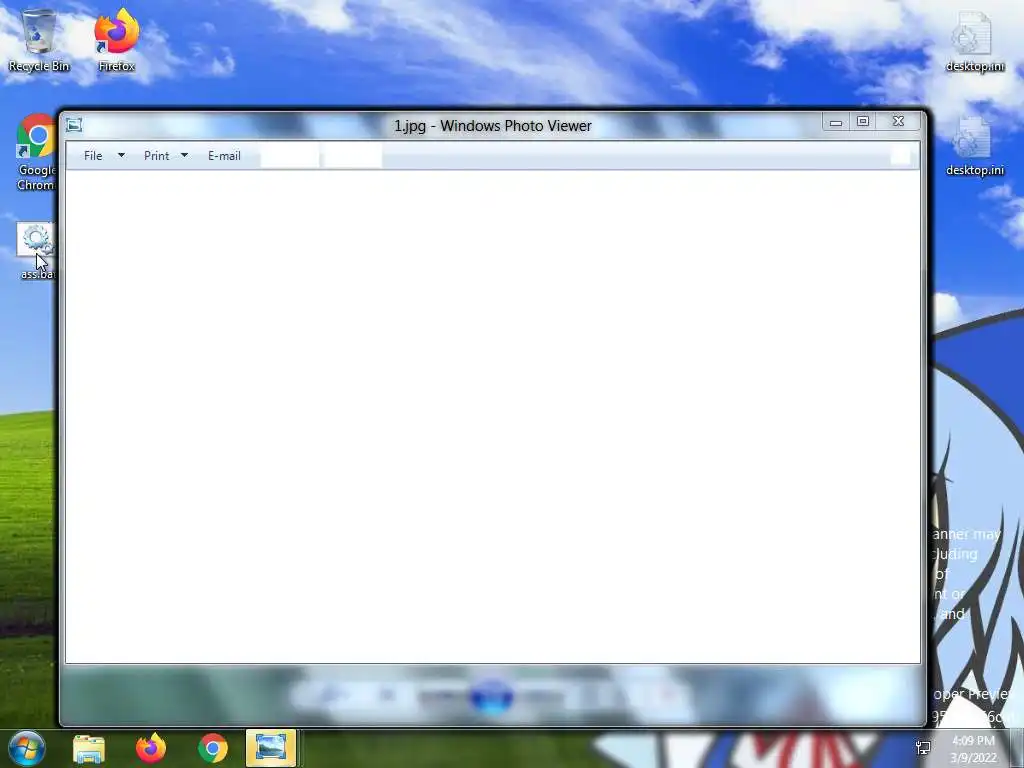Minimize the Windows Photo Viewer window

[x=835, y=122]
